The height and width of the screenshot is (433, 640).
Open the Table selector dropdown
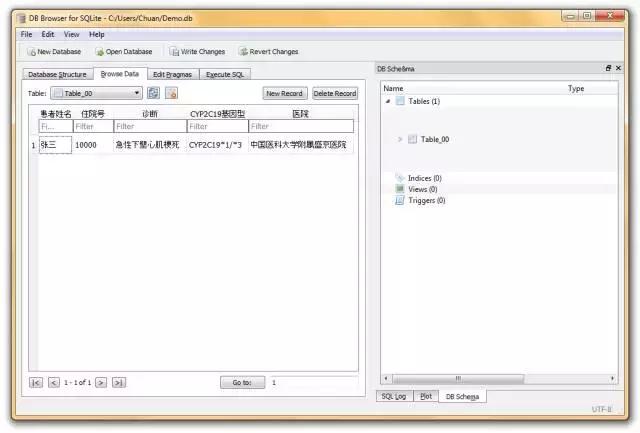(x=96, y=93)
